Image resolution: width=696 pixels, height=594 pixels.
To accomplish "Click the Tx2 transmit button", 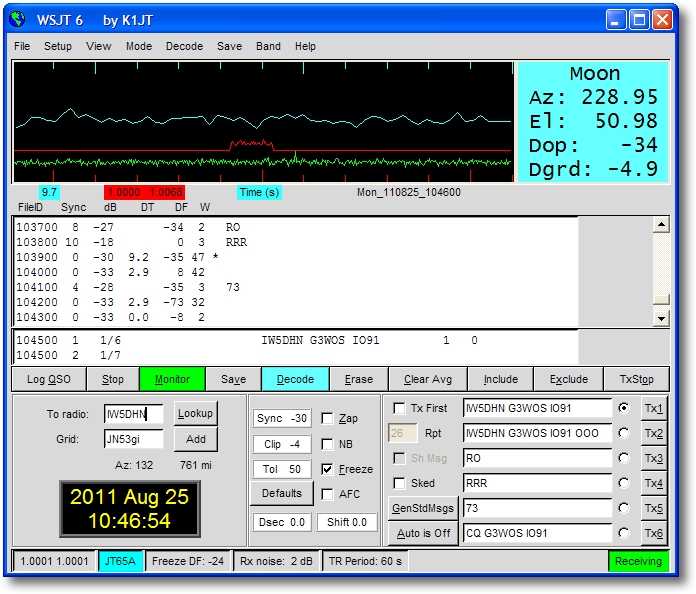I will point(654,433).
